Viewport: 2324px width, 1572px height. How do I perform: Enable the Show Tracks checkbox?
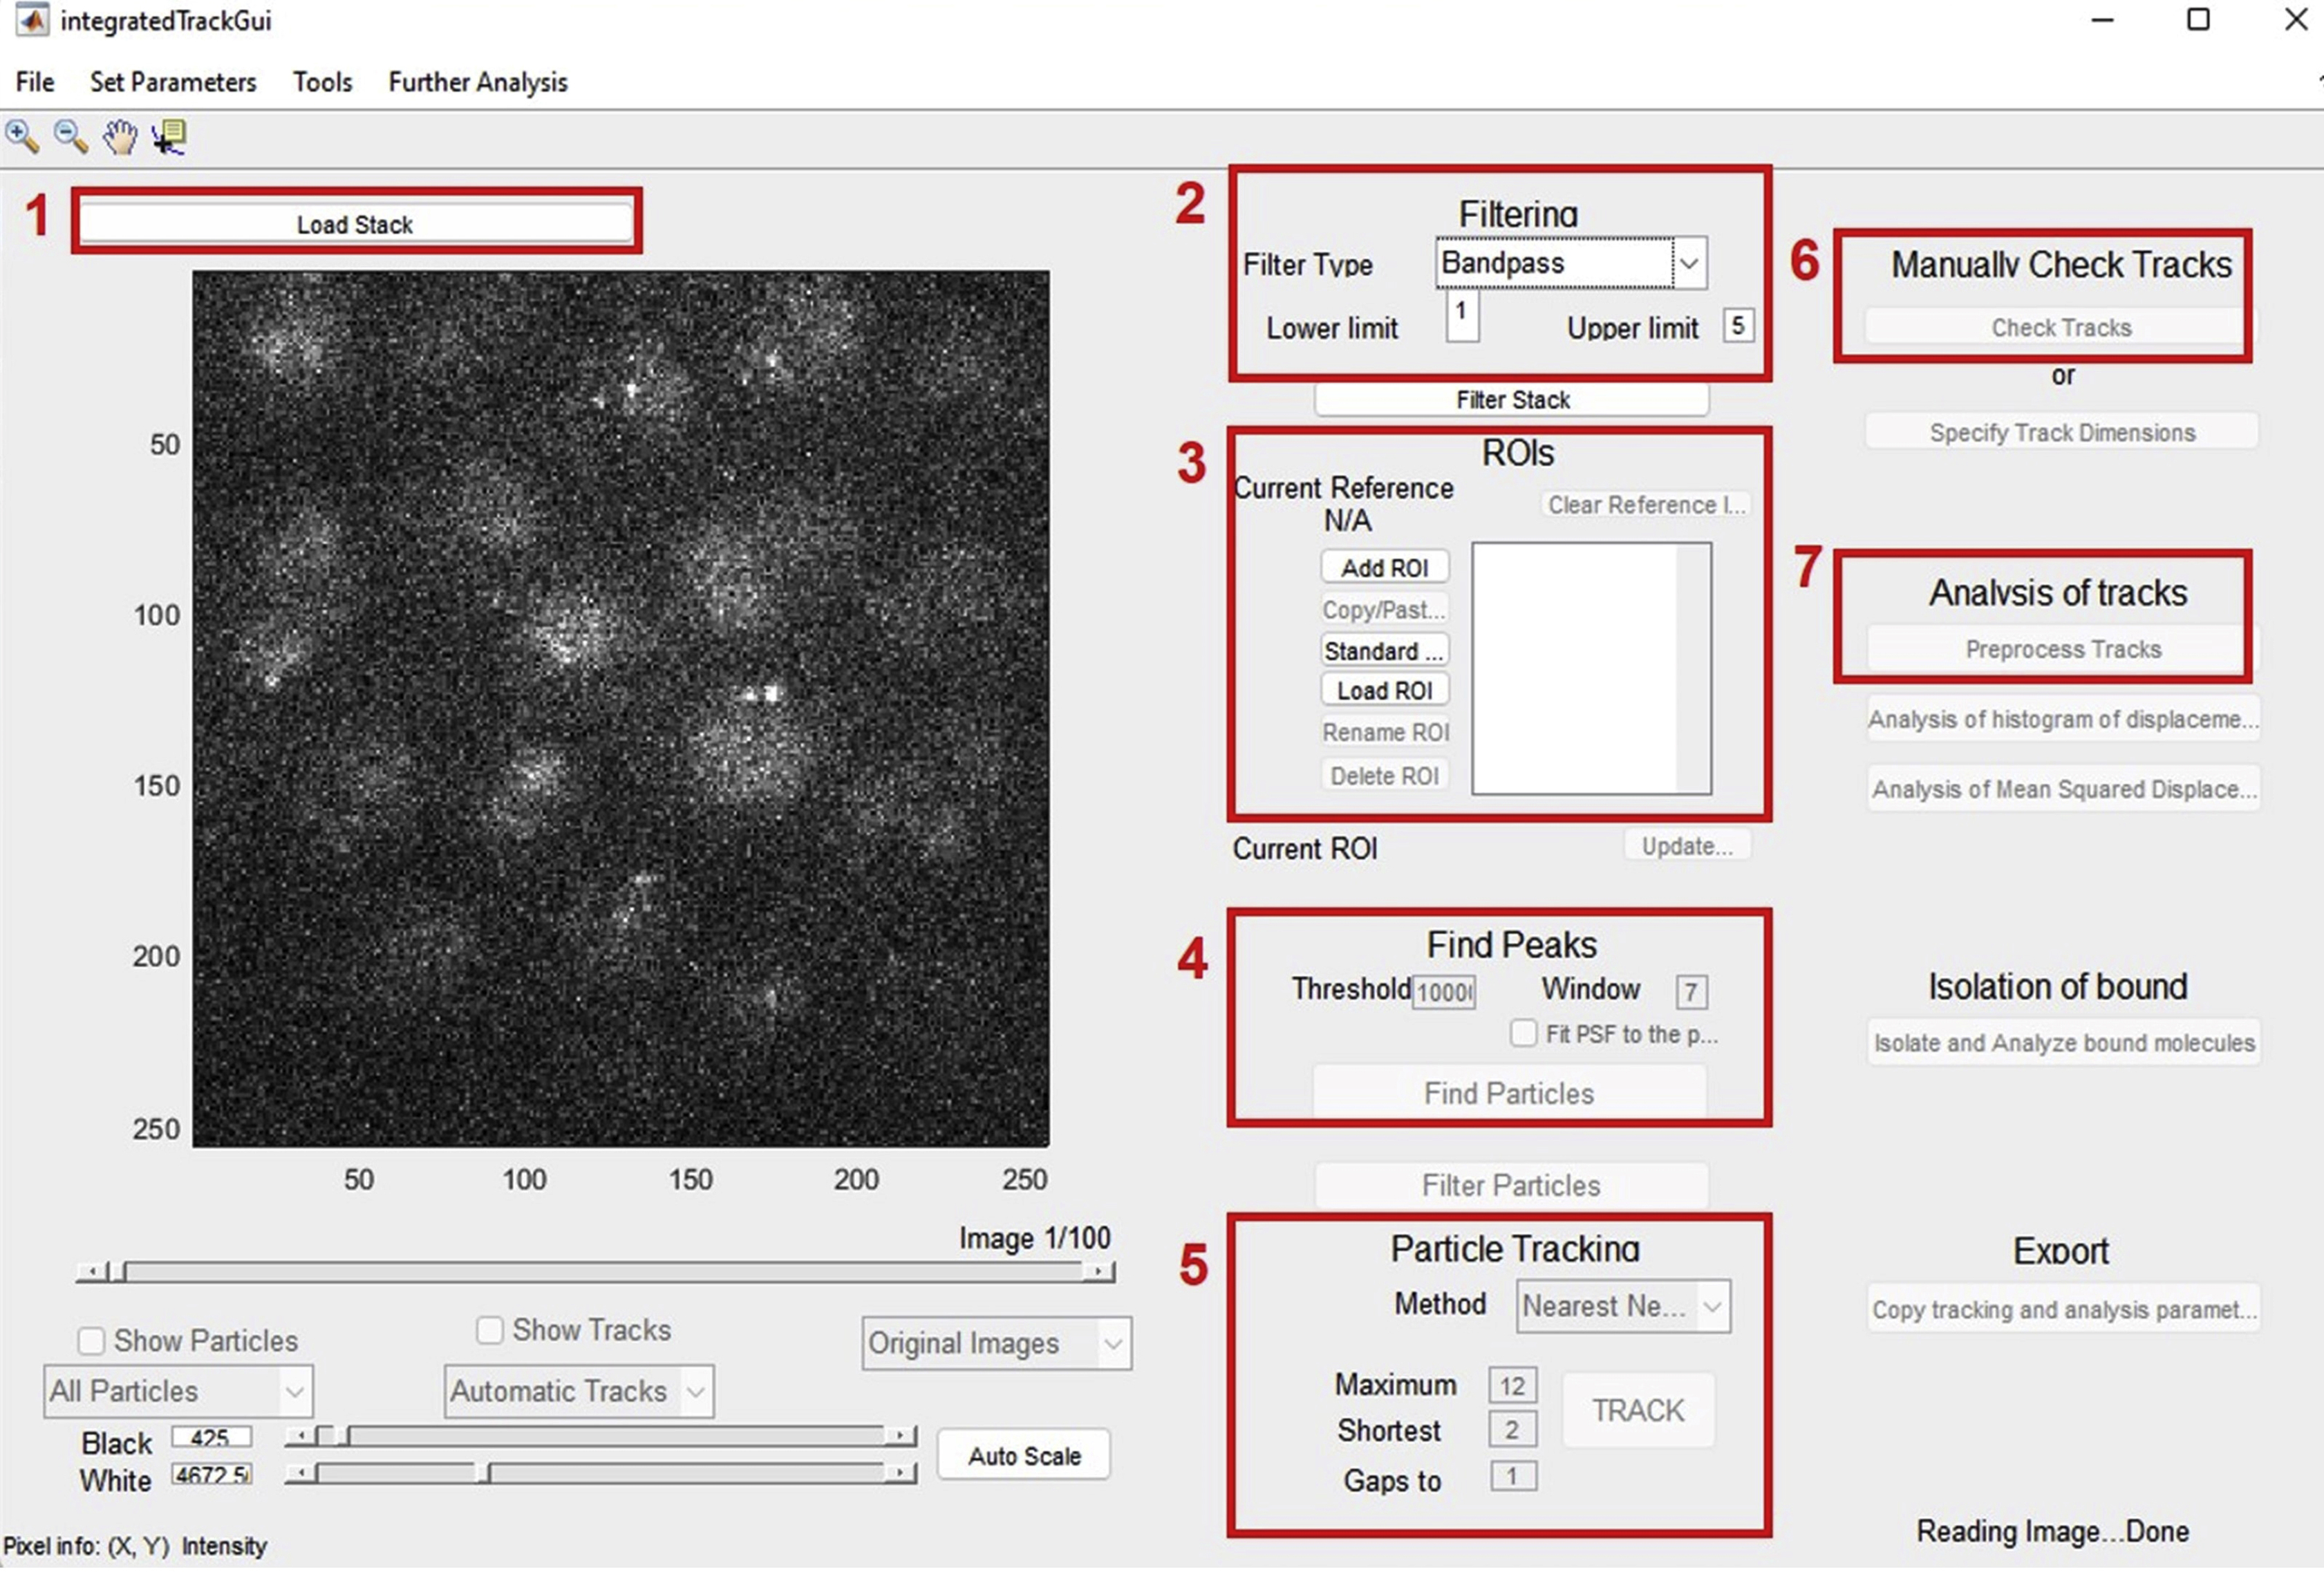click(x=489, y=1330)
